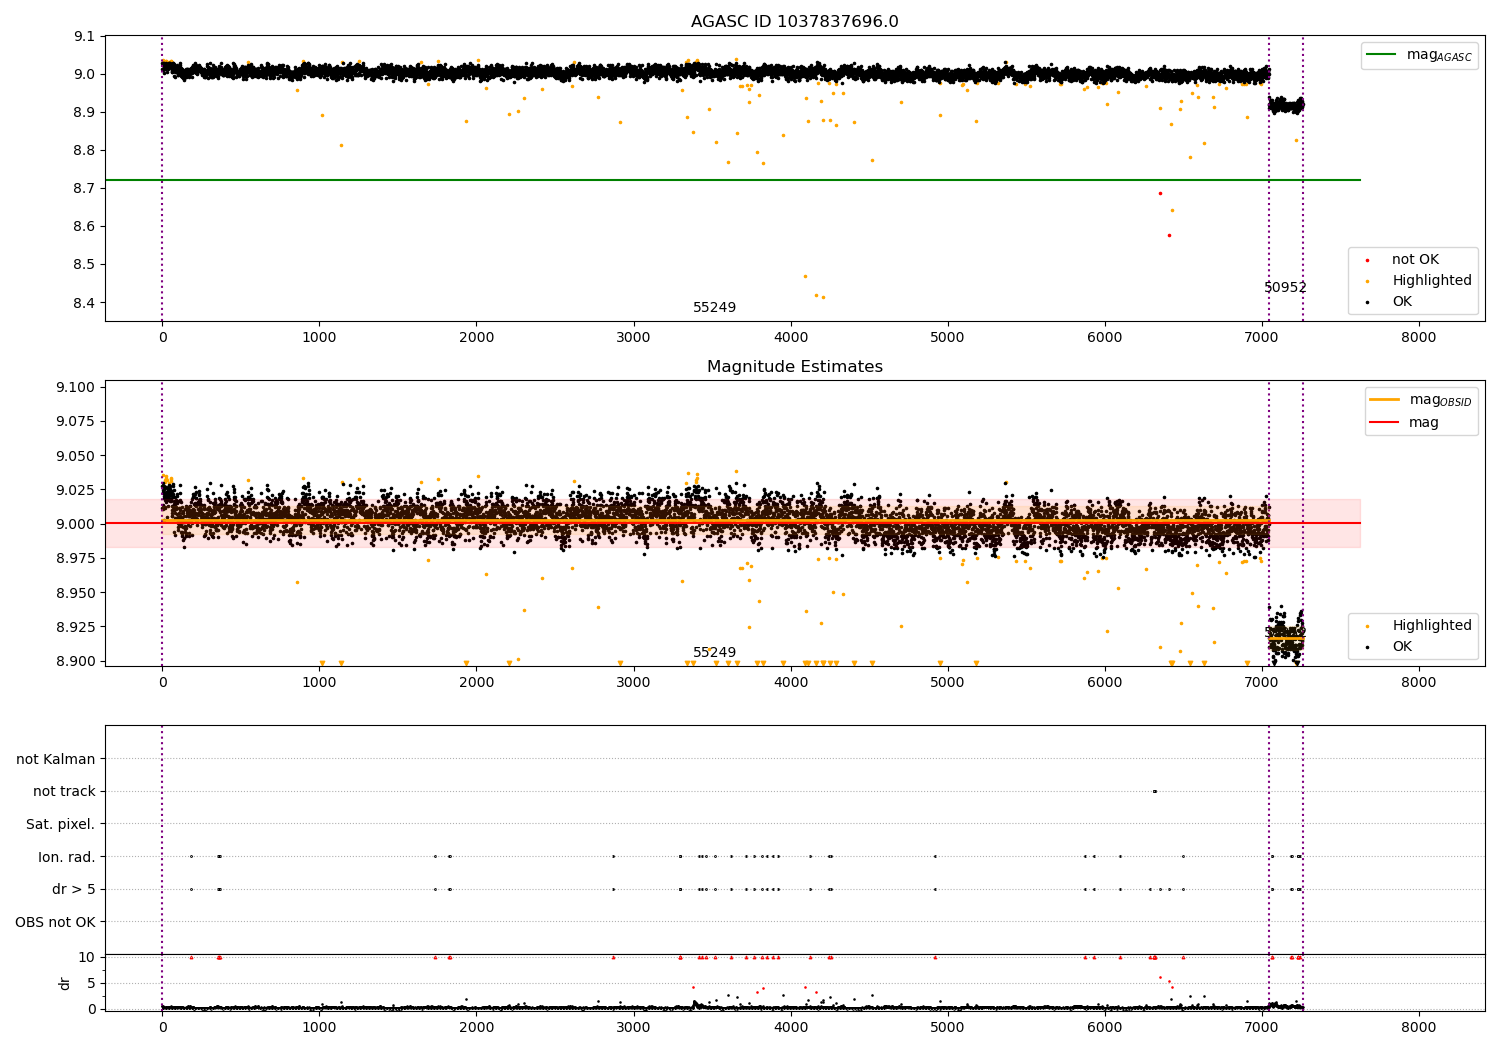The width and height of the screenshot is (1500, 1050).
Task: Click the '9.075' y-axis tick in middle plot
Action: [76, 422]
